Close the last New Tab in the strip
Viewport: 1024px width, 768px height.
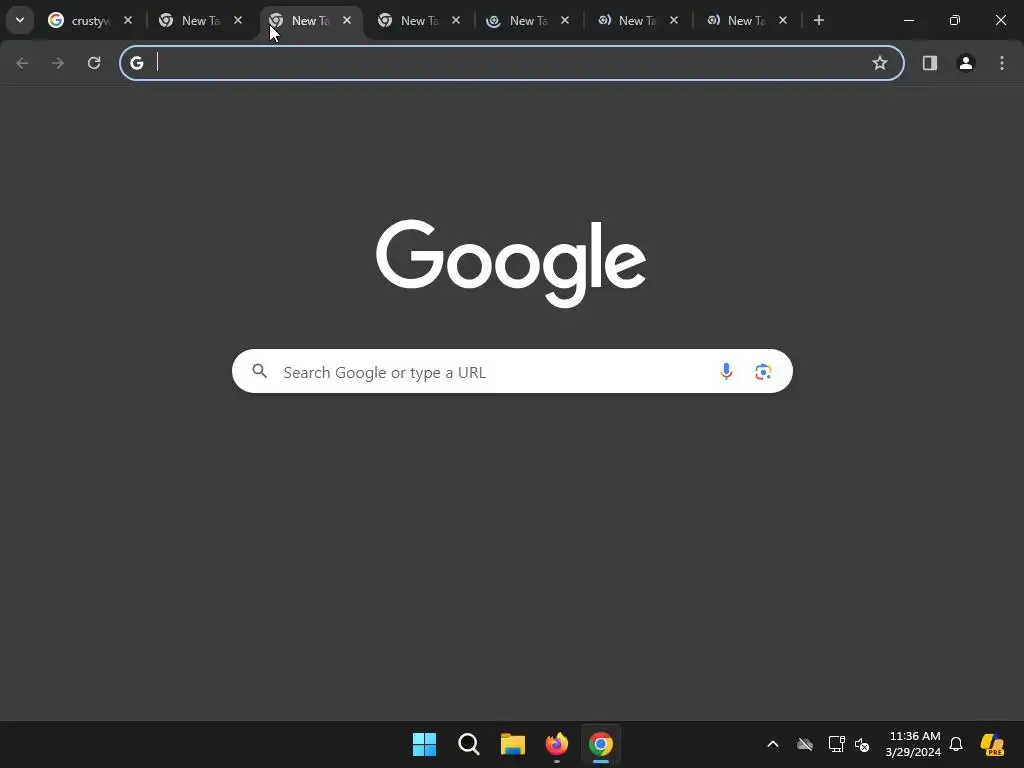click(x=783, y=20)
